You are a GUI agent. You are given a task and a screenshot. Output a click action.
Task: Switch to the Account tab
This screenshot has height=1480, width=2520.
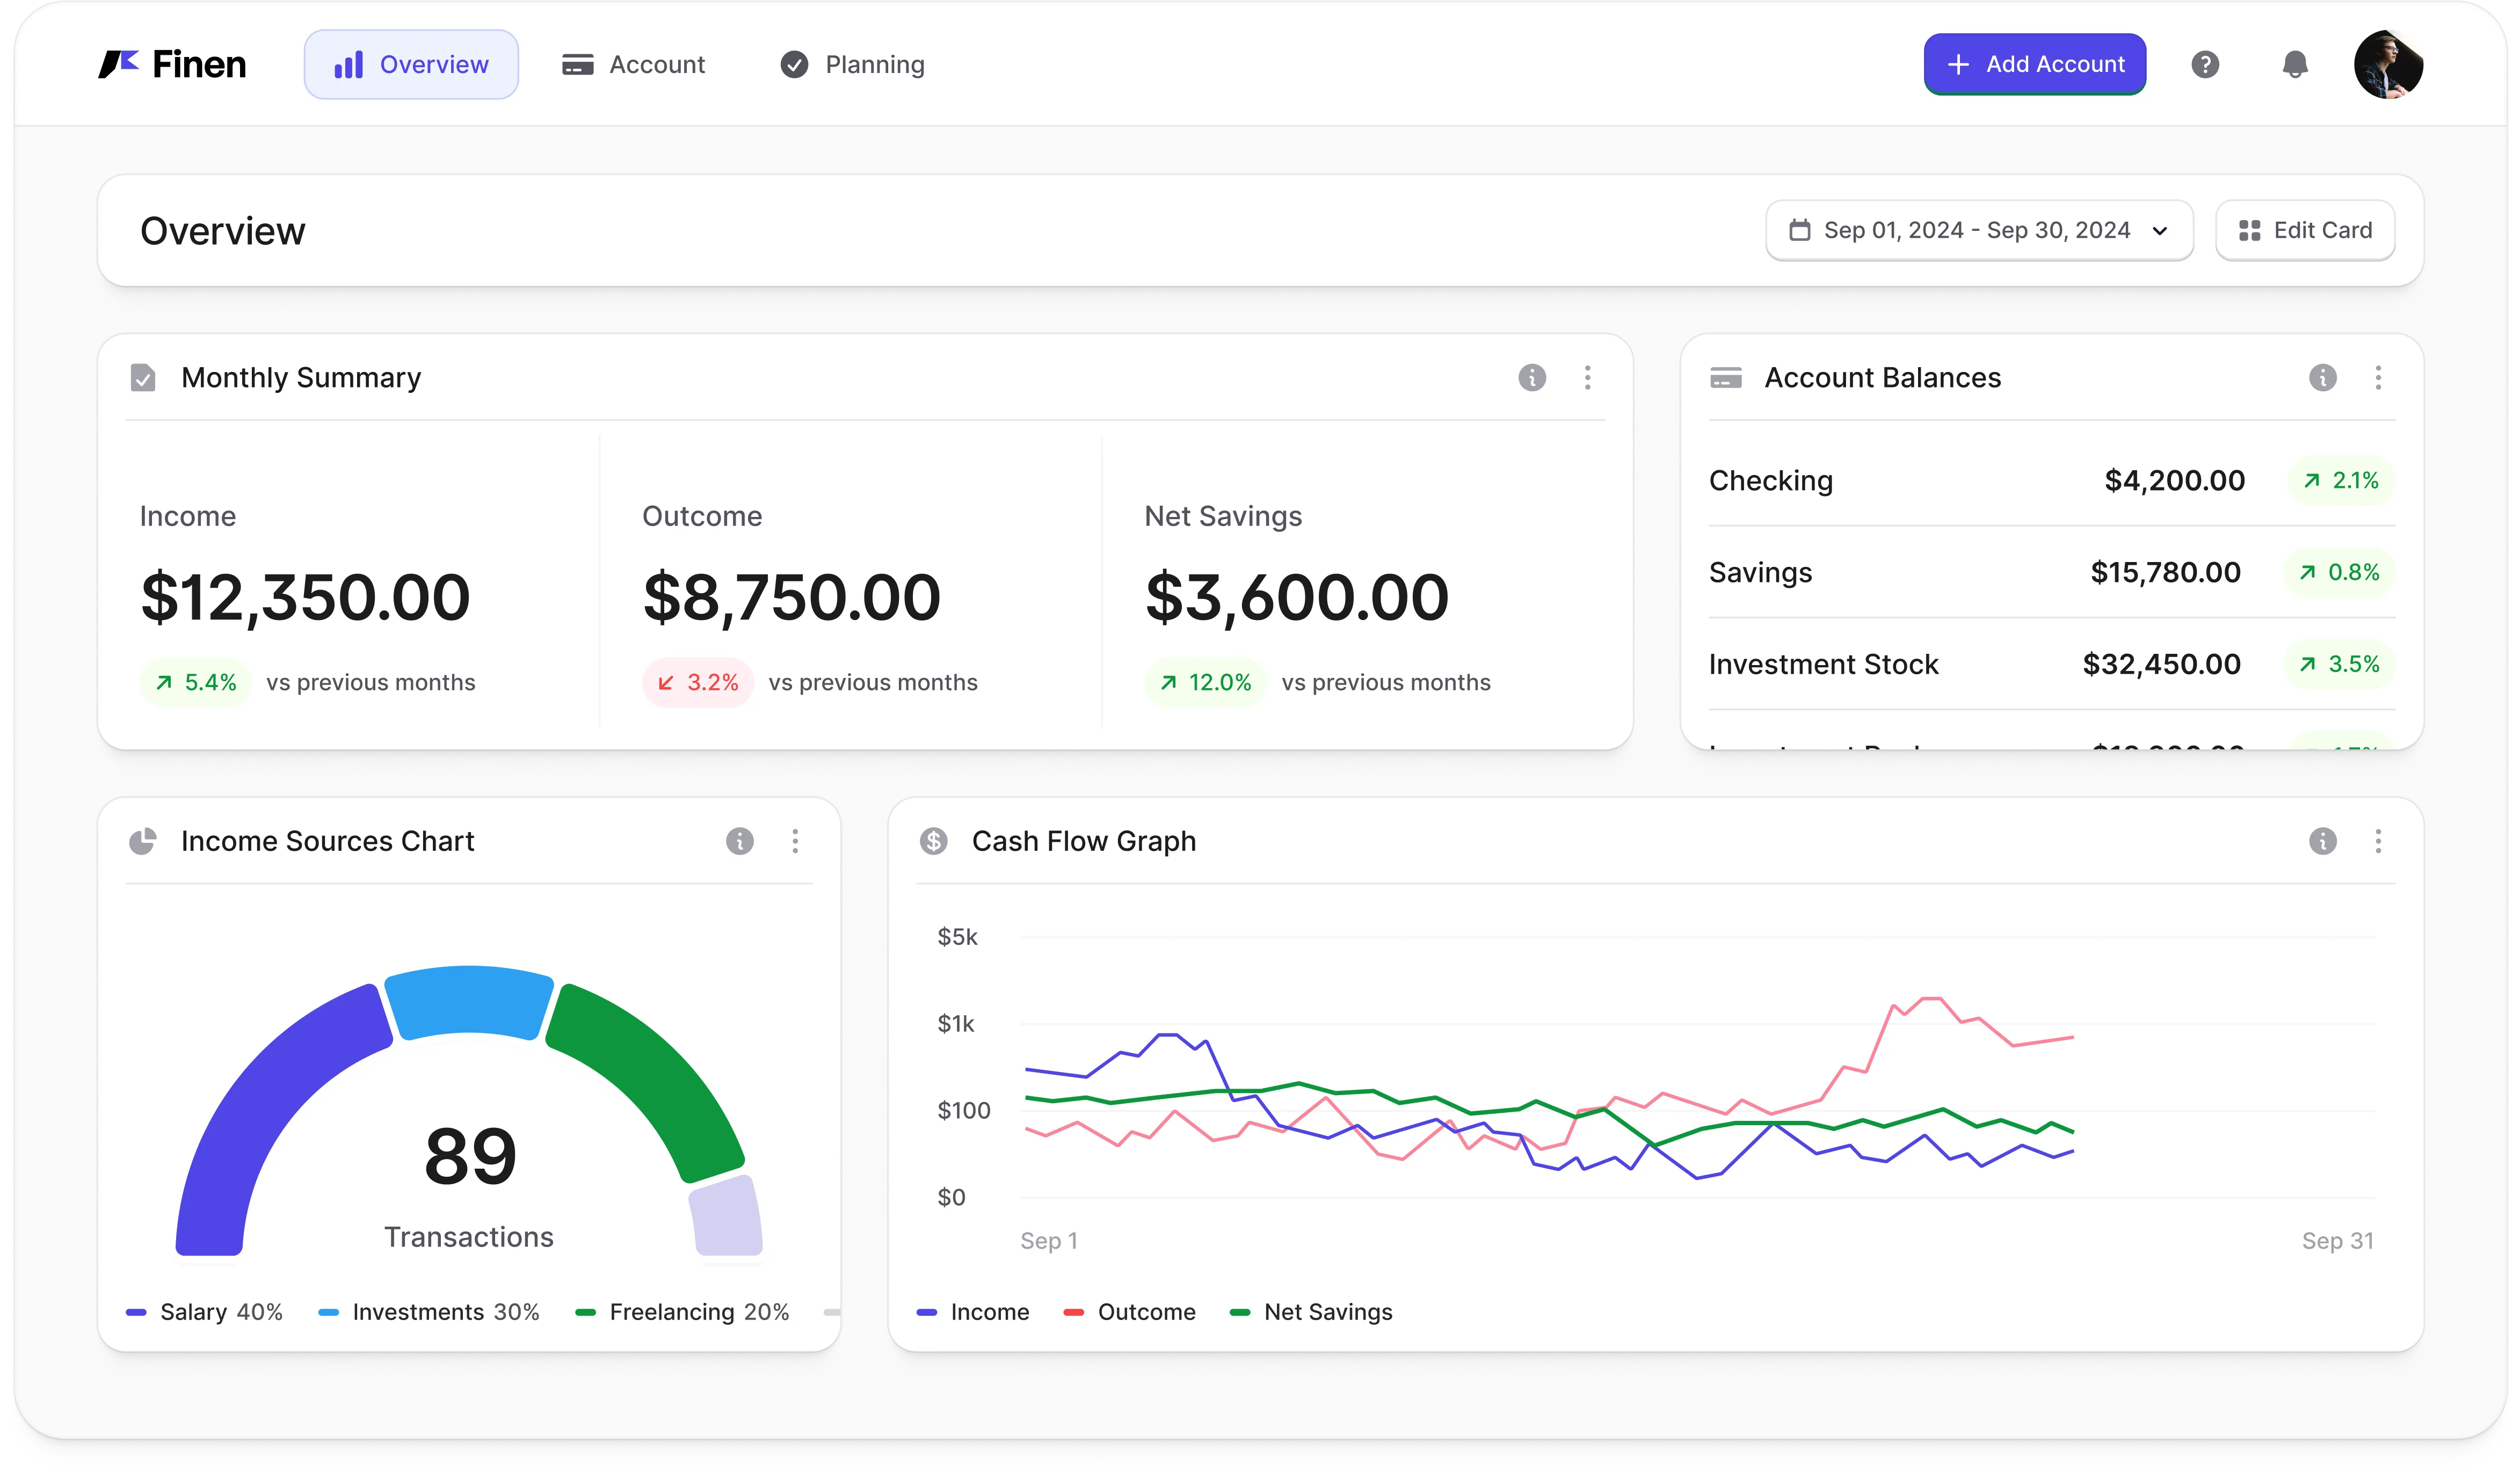click(x=634, y=65)
